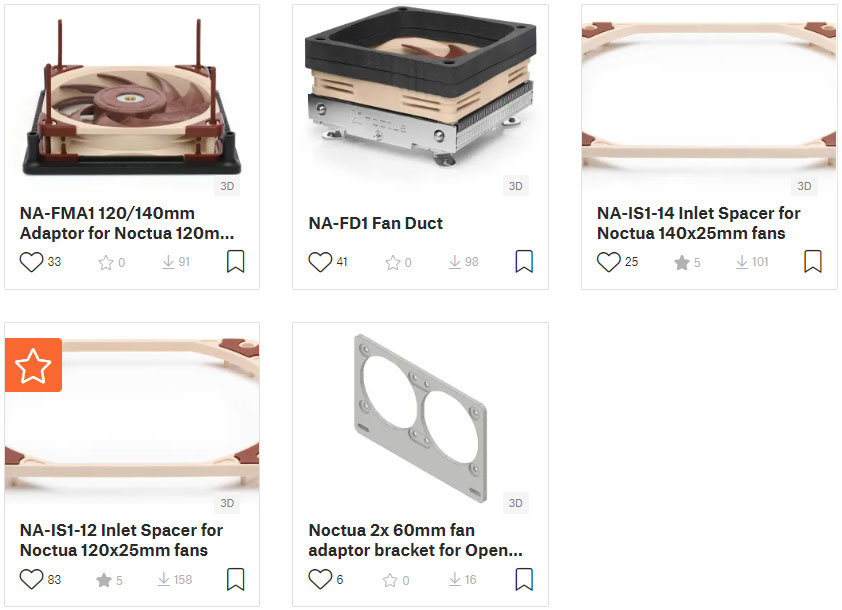Screen dimensions: 842x610
Task: Like the NA-FD1 Fan Duct model
Action: click(x=320, y=262)
